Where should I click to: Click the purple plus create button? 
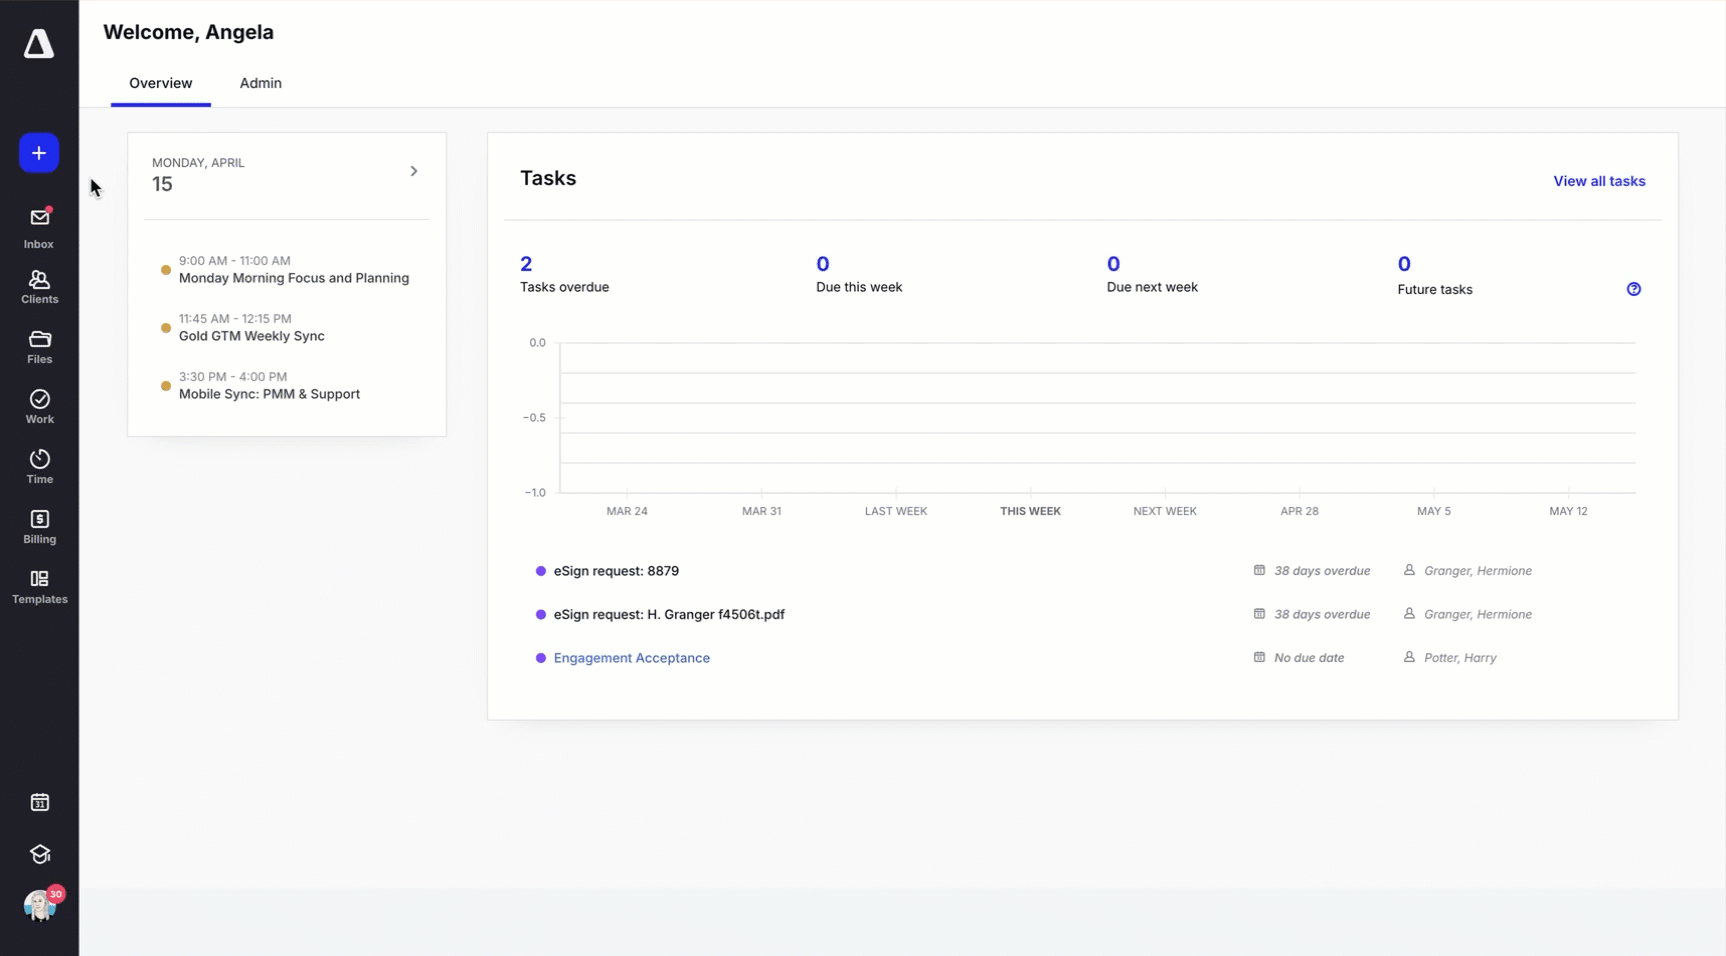click(x=38, y=153)
